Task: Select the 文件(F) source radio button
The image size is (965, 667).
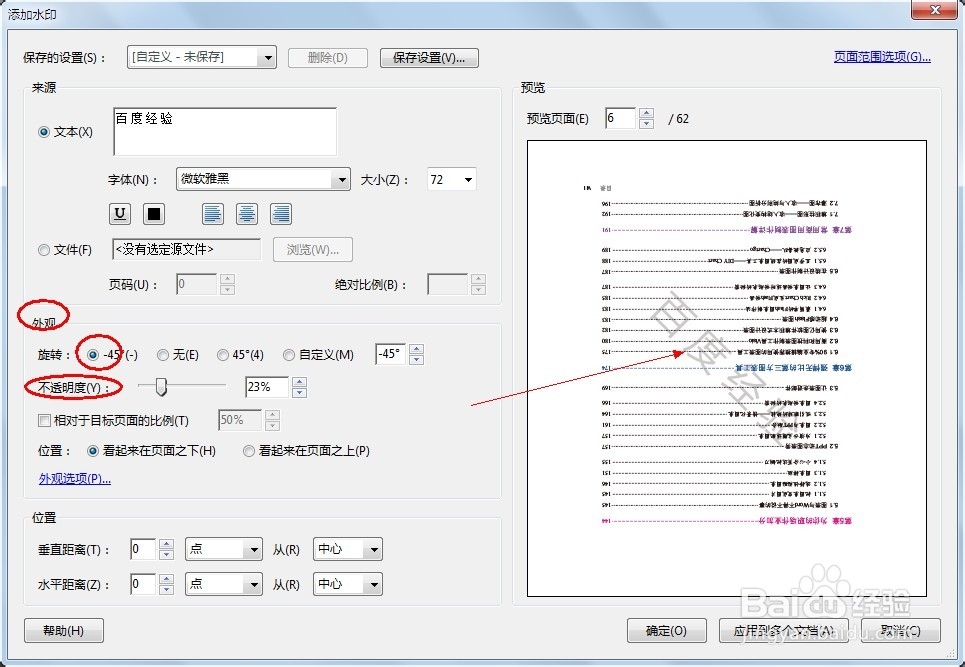Action: tap(43, 250)
